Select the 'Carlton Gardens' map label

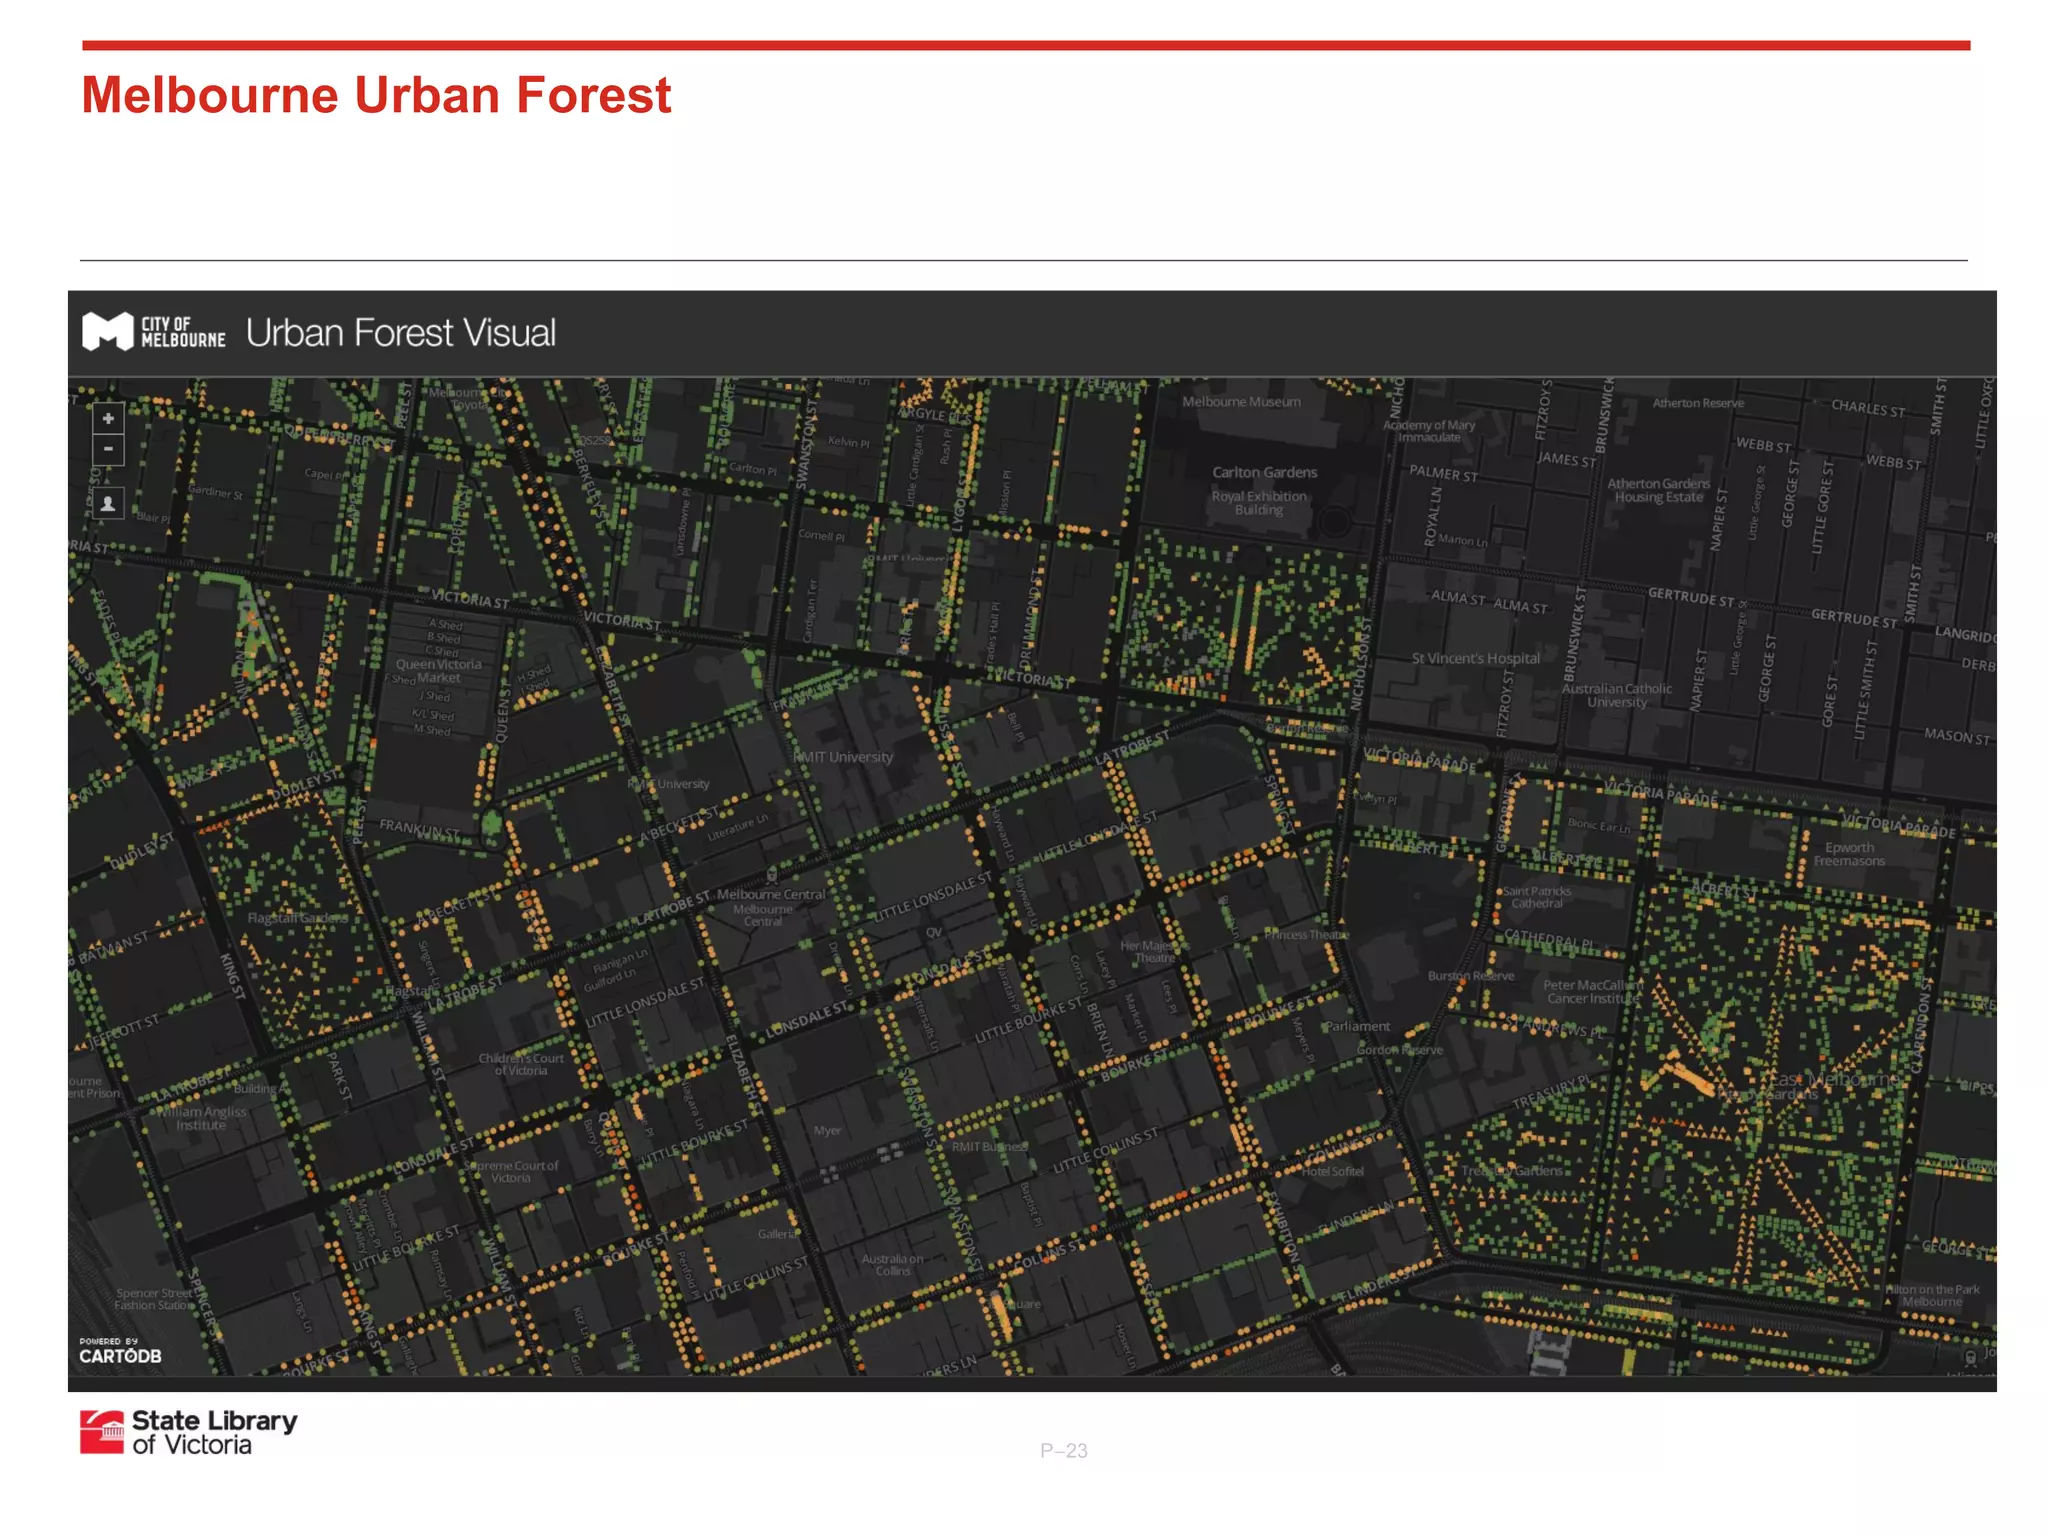click(1265, 472)
